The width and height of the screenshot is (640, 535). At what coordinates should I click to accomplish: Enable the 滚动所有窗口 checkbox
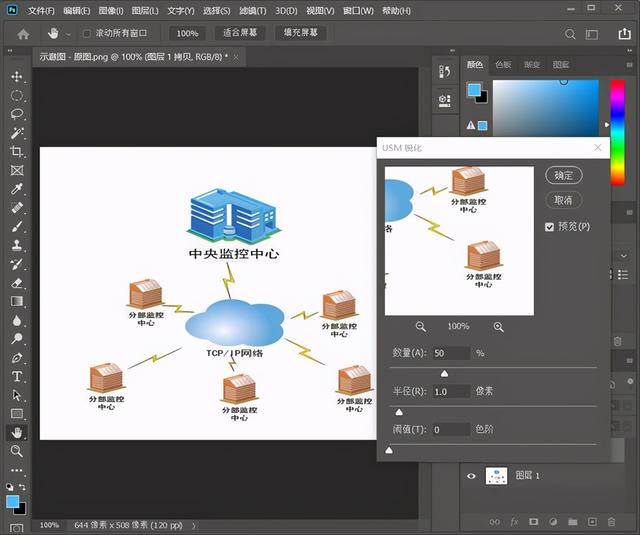(86, 33)
